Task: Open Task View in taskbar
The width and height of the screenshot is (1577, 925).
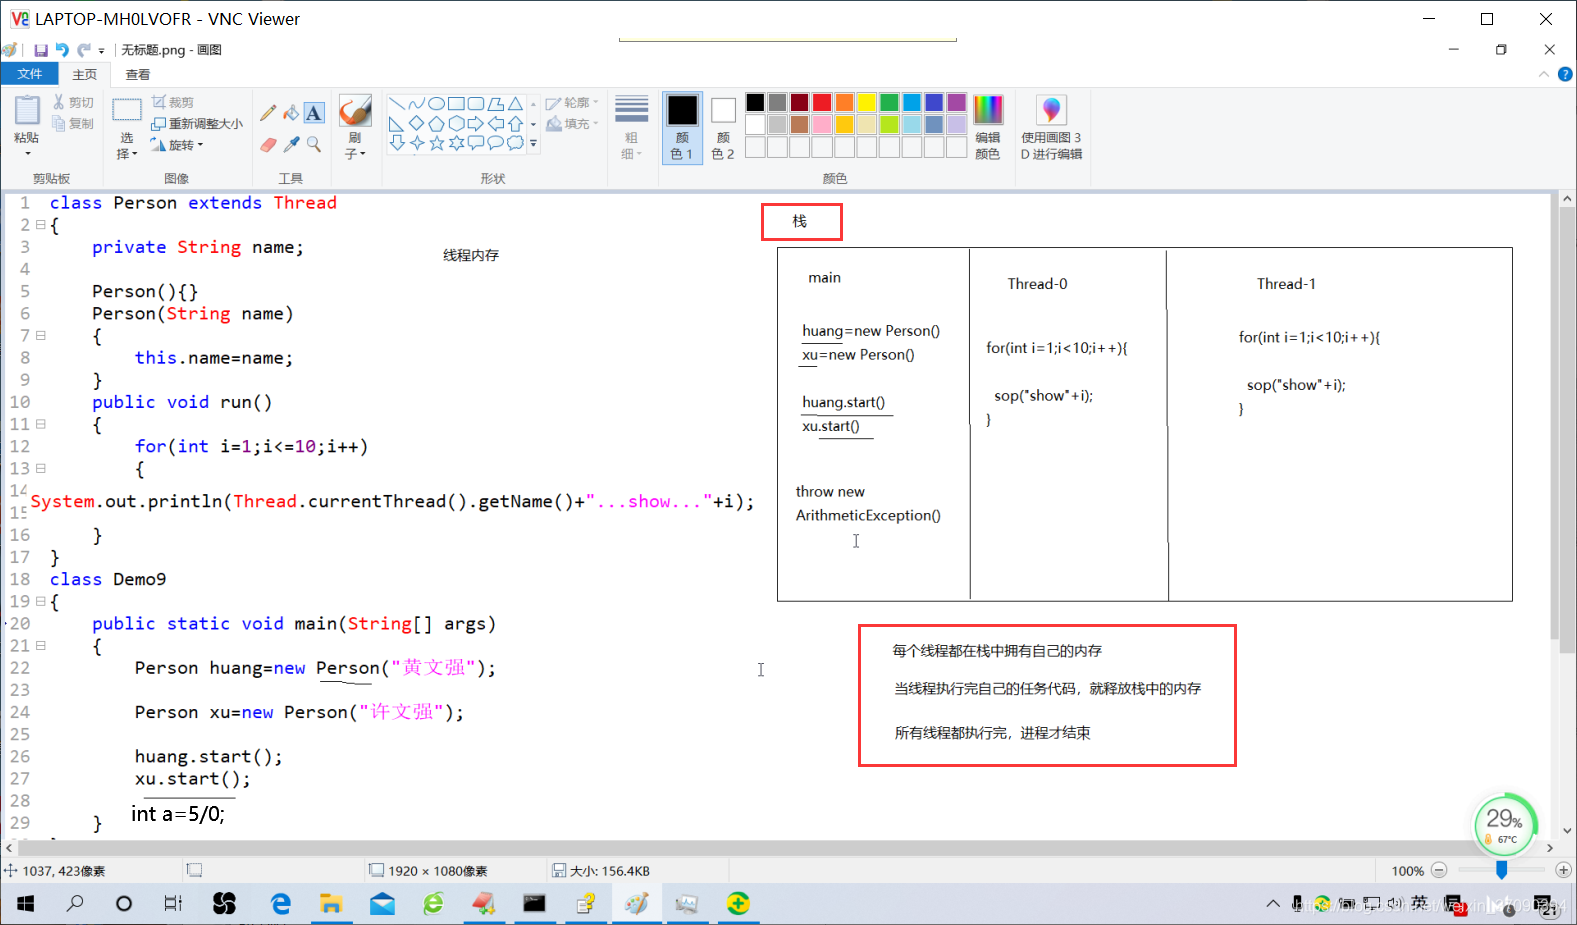Action: (173, 904)
